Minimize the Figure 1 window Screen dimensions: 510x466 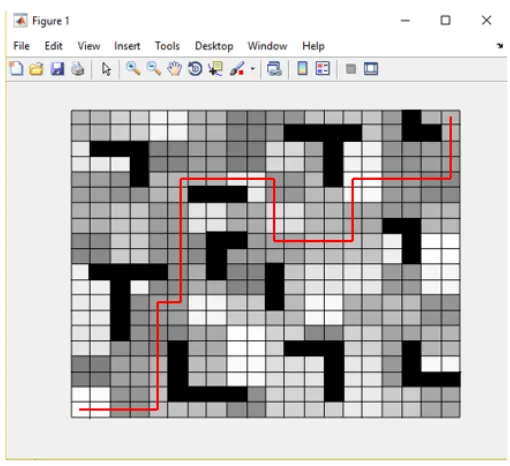[405, 21]
